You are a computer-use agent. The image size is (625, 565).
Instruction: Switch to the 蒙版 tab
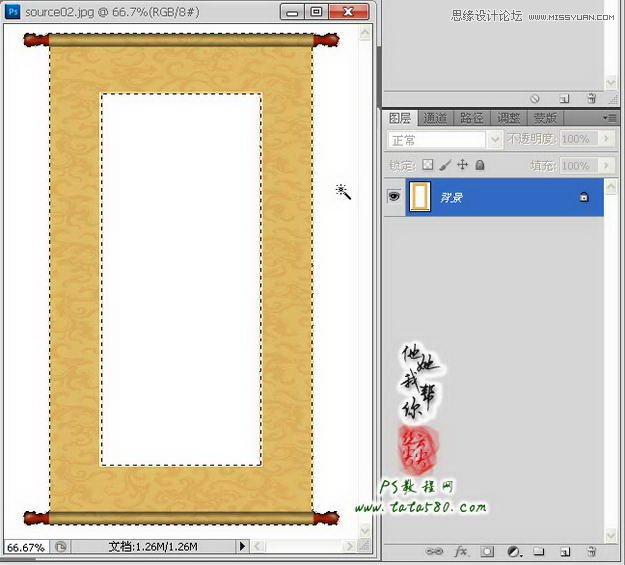[x=545, y=118]
